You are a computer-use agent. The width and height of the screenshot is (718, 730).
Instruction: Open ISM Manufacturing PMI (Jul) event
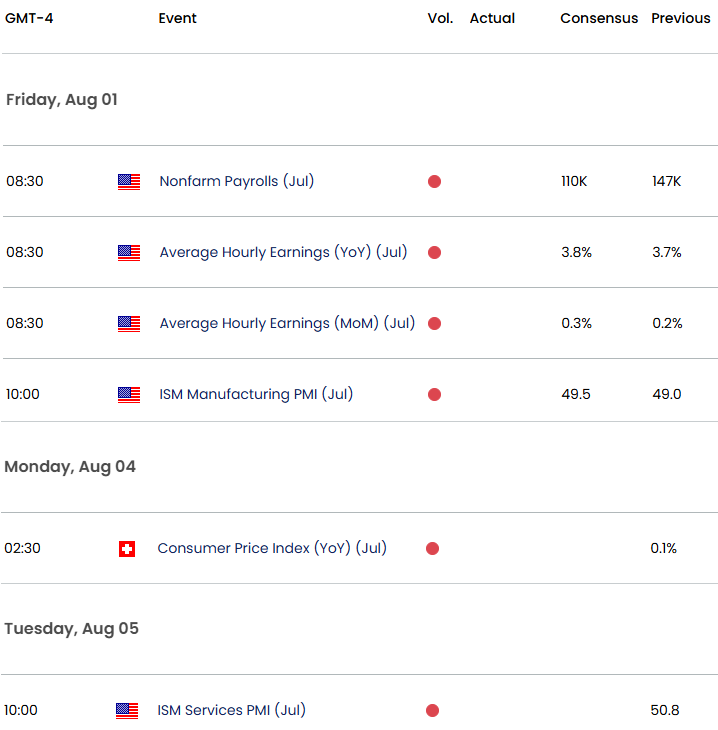click(x=256, y=394)
